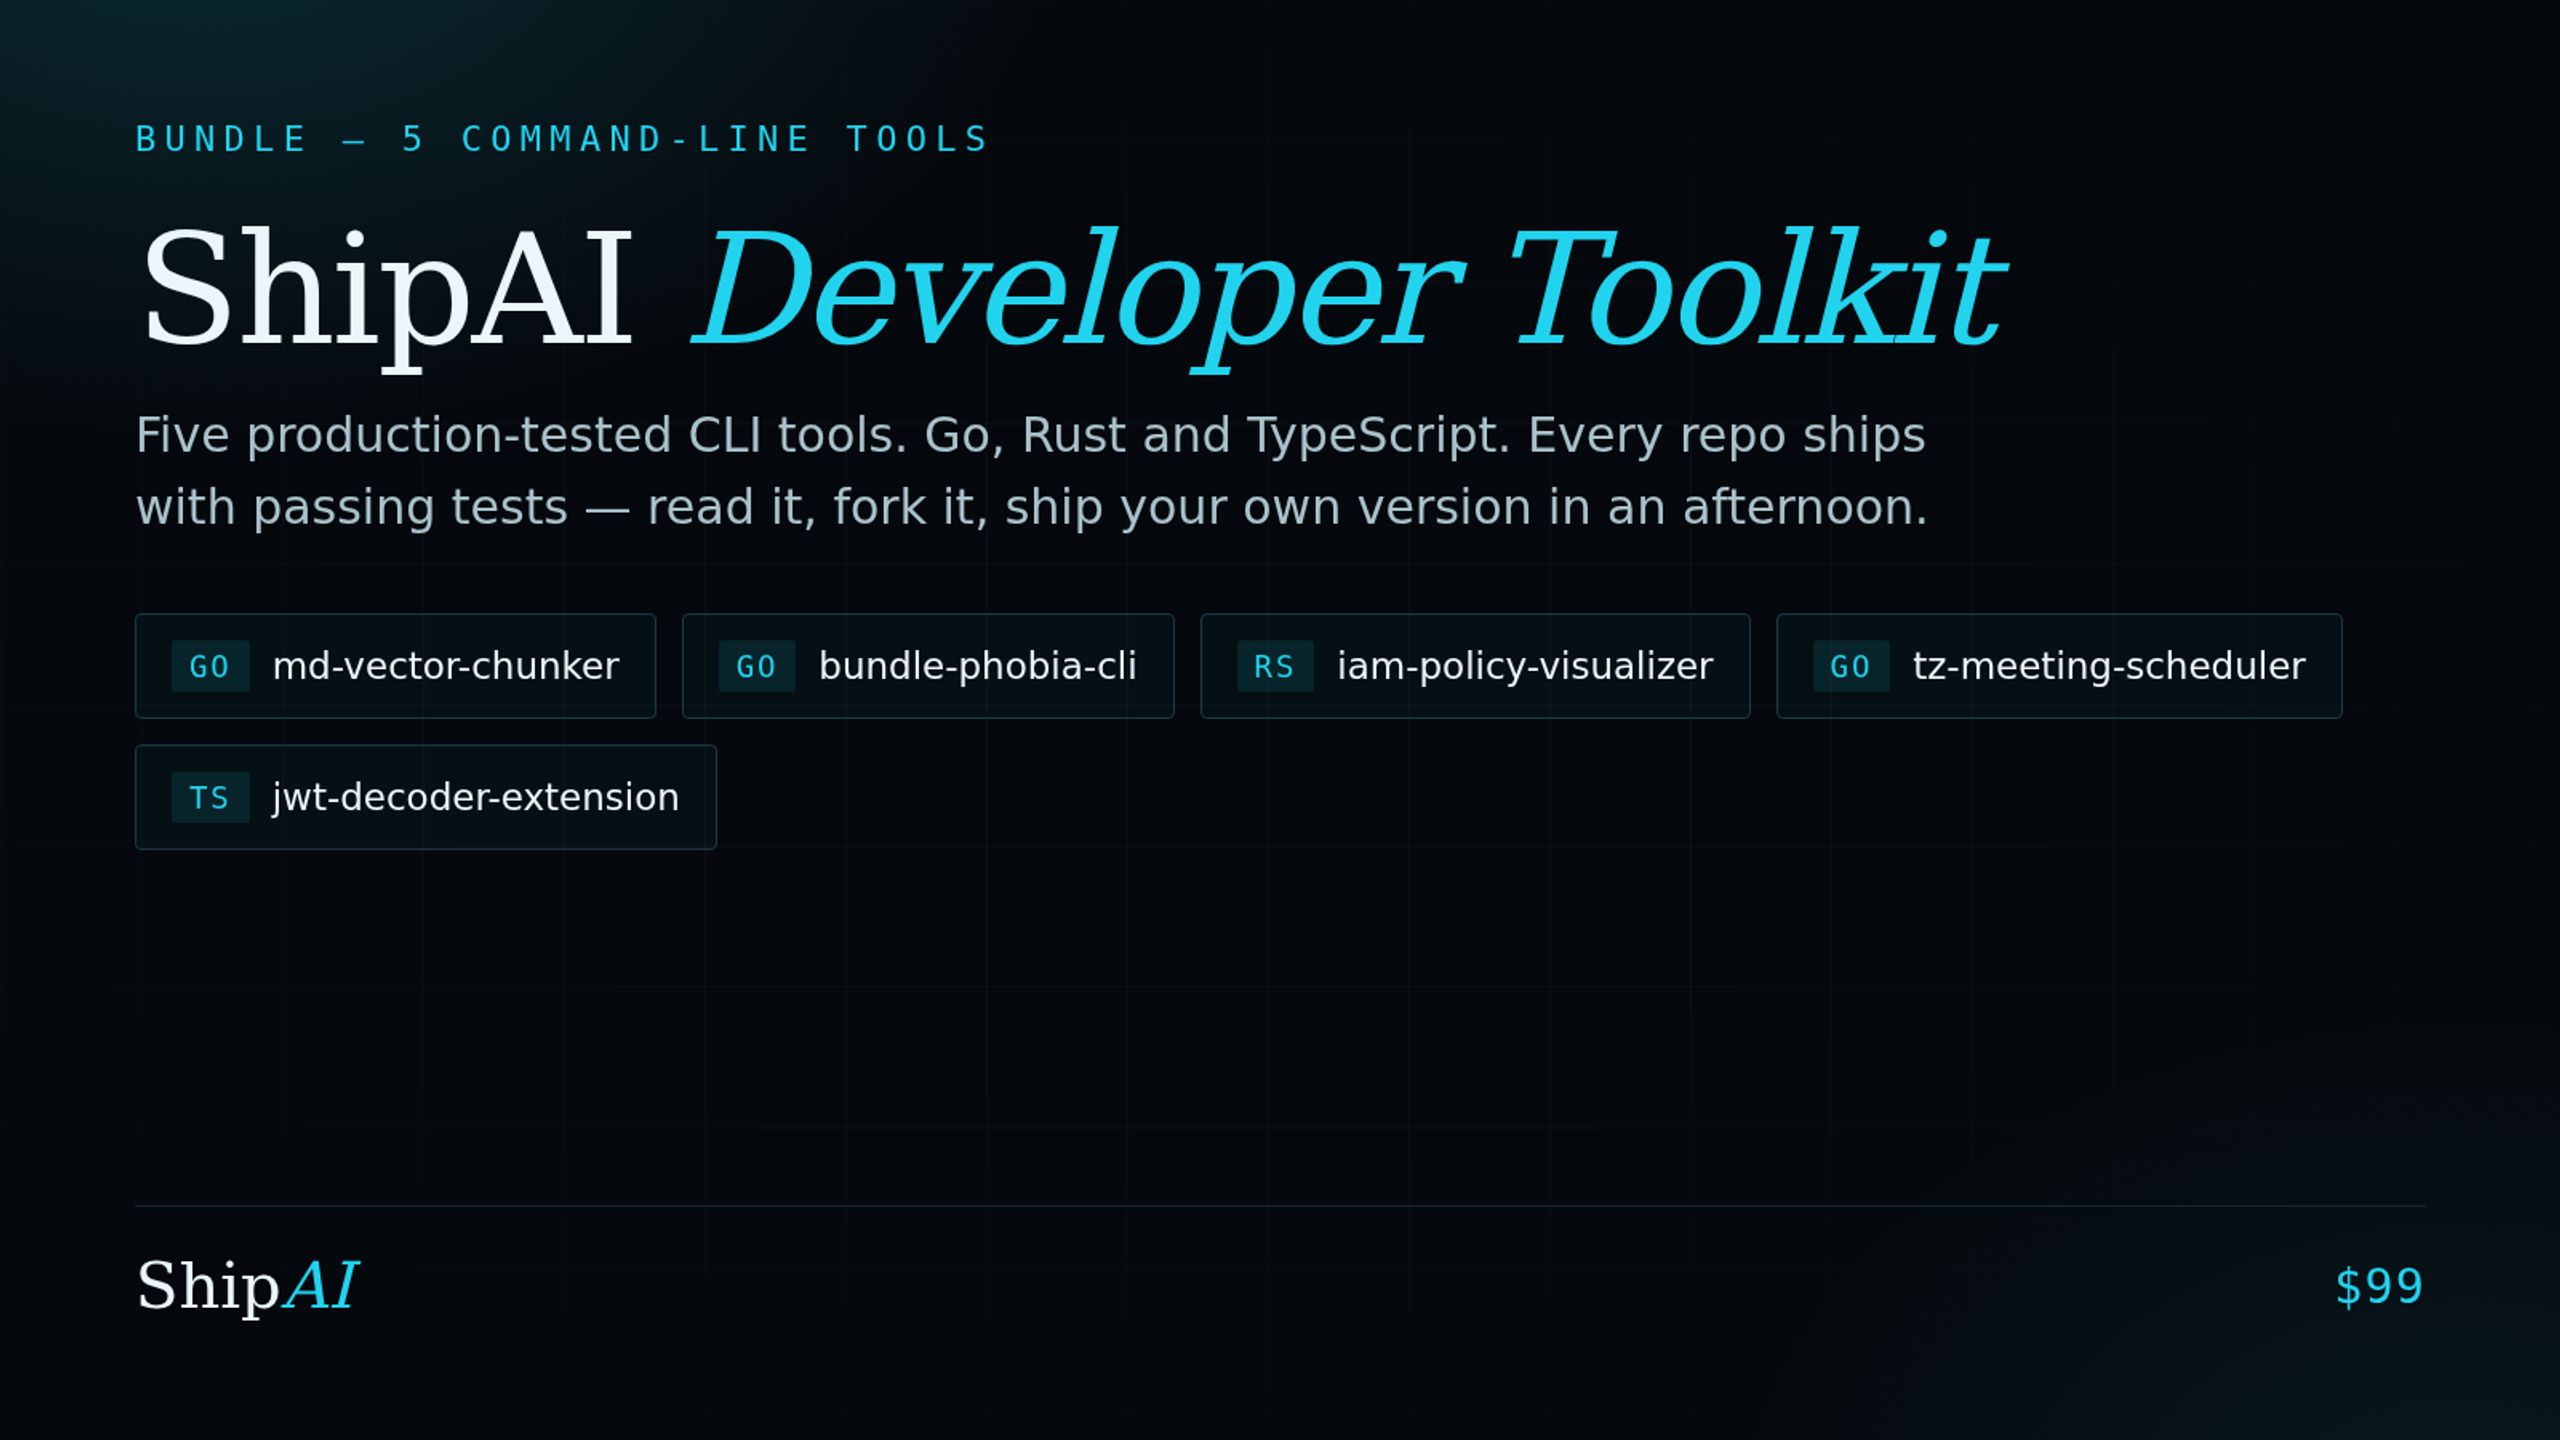Click the $99 price label
The height and width of the screenshot is (1440, 2560).
point(2379,1287)
